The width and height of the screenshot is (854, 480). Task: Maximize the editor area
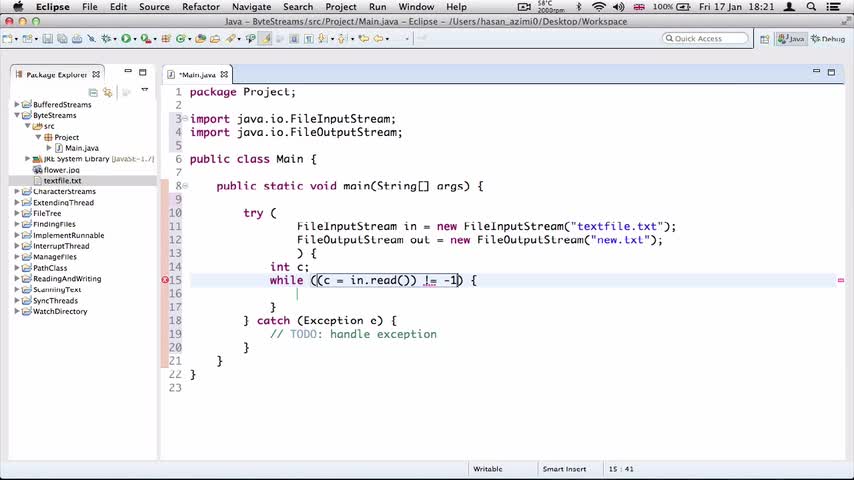[x=831, y=71]
